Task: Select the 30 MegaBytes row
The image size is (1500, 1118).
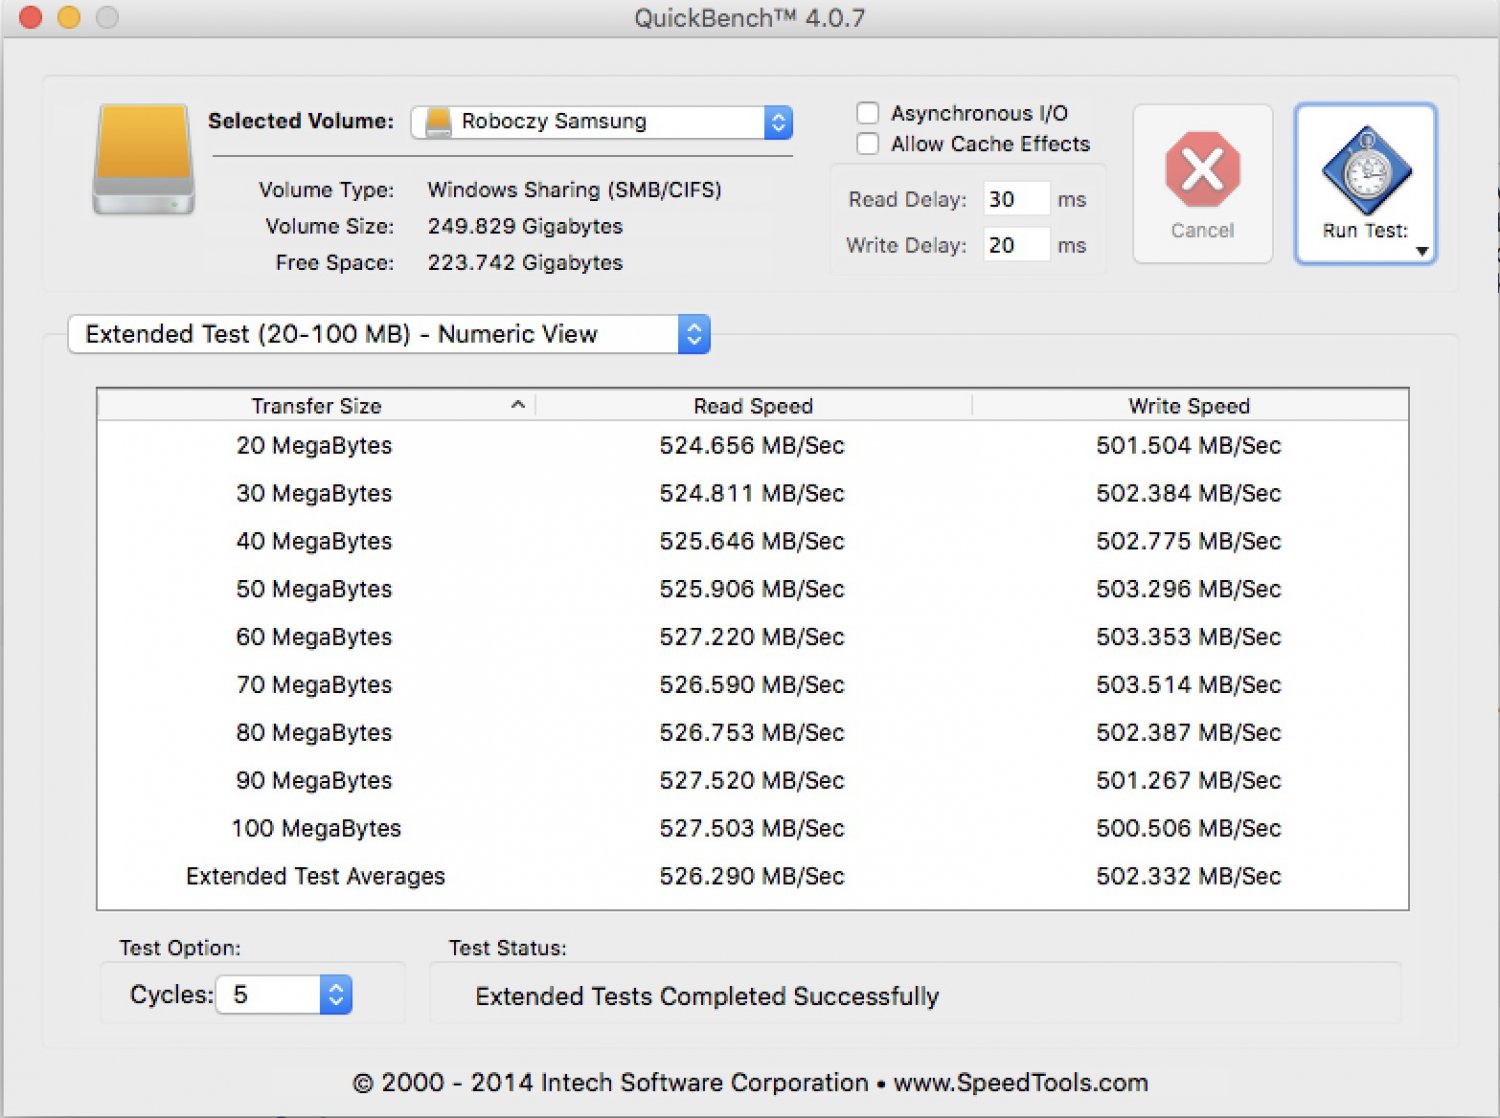Action: tap(753, 493)
